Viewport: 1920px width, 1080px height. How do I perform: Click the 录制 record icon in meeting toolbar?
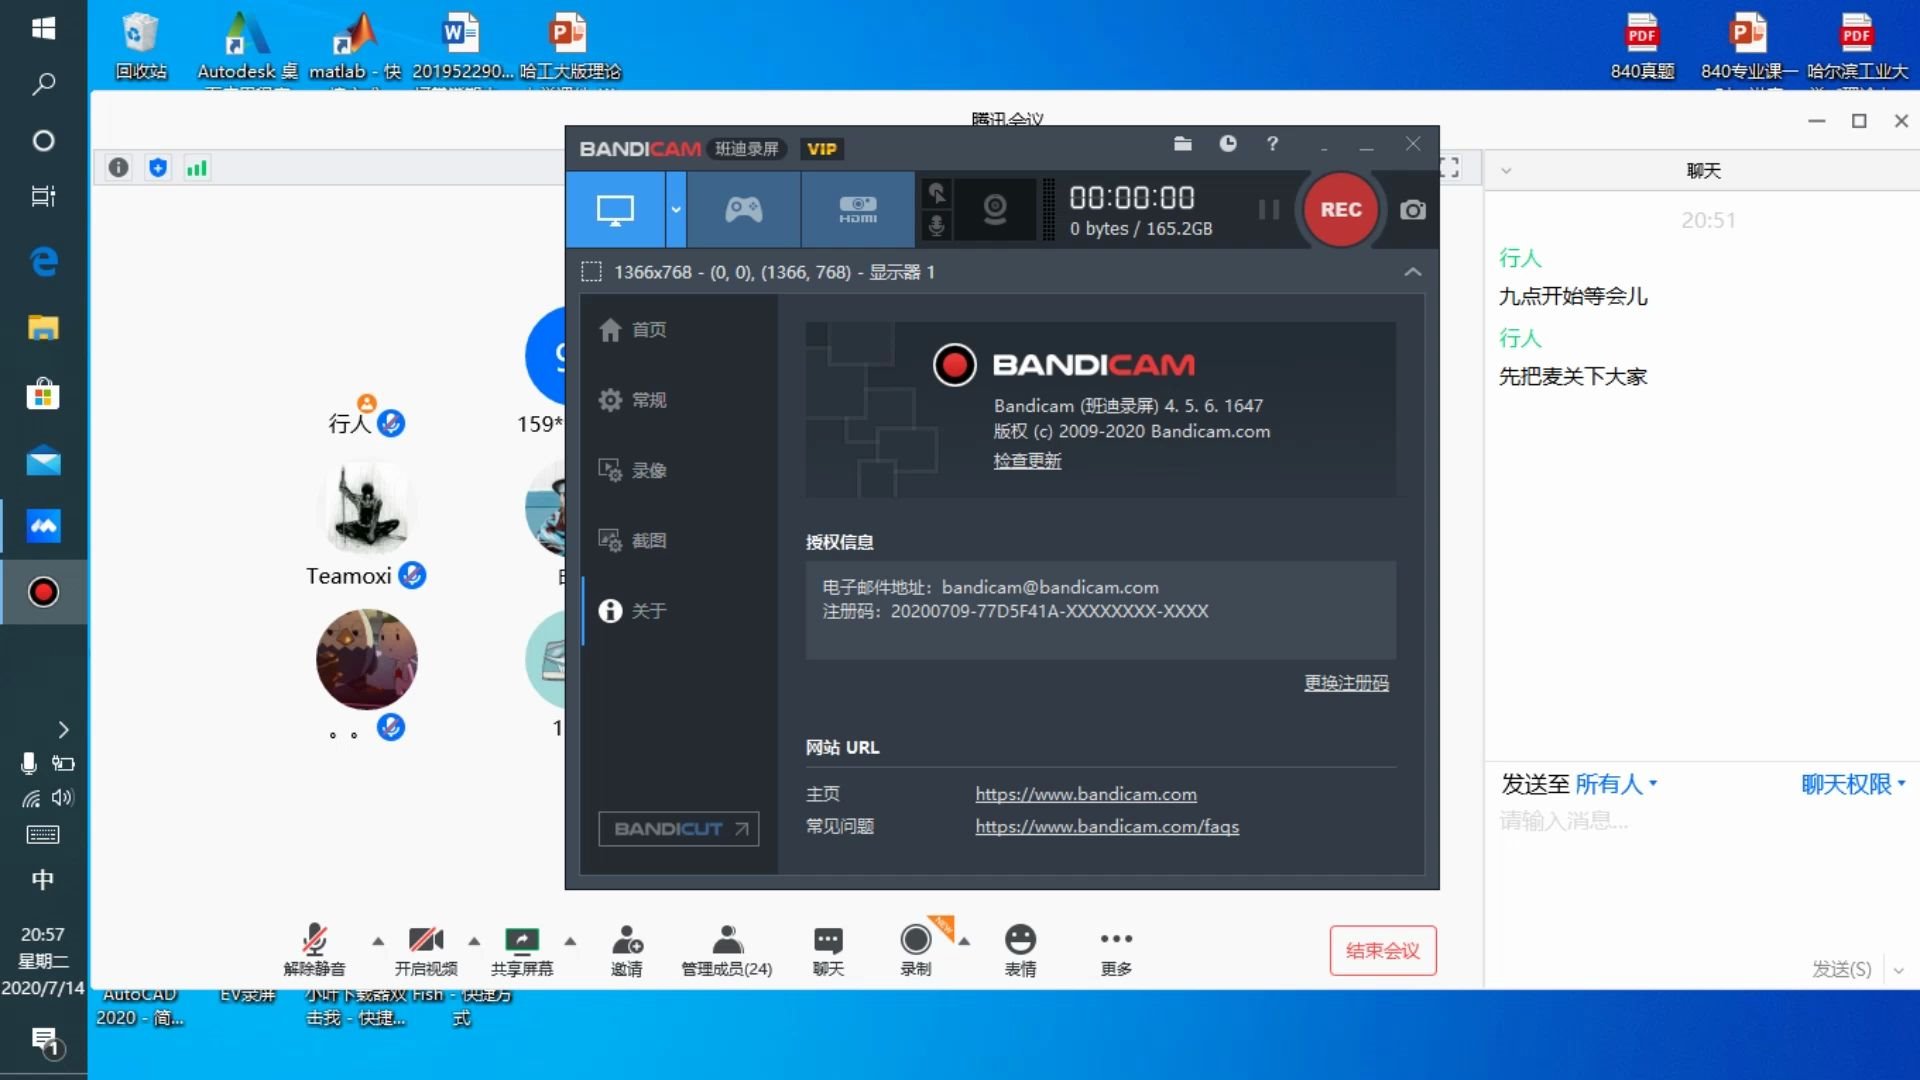915,949
